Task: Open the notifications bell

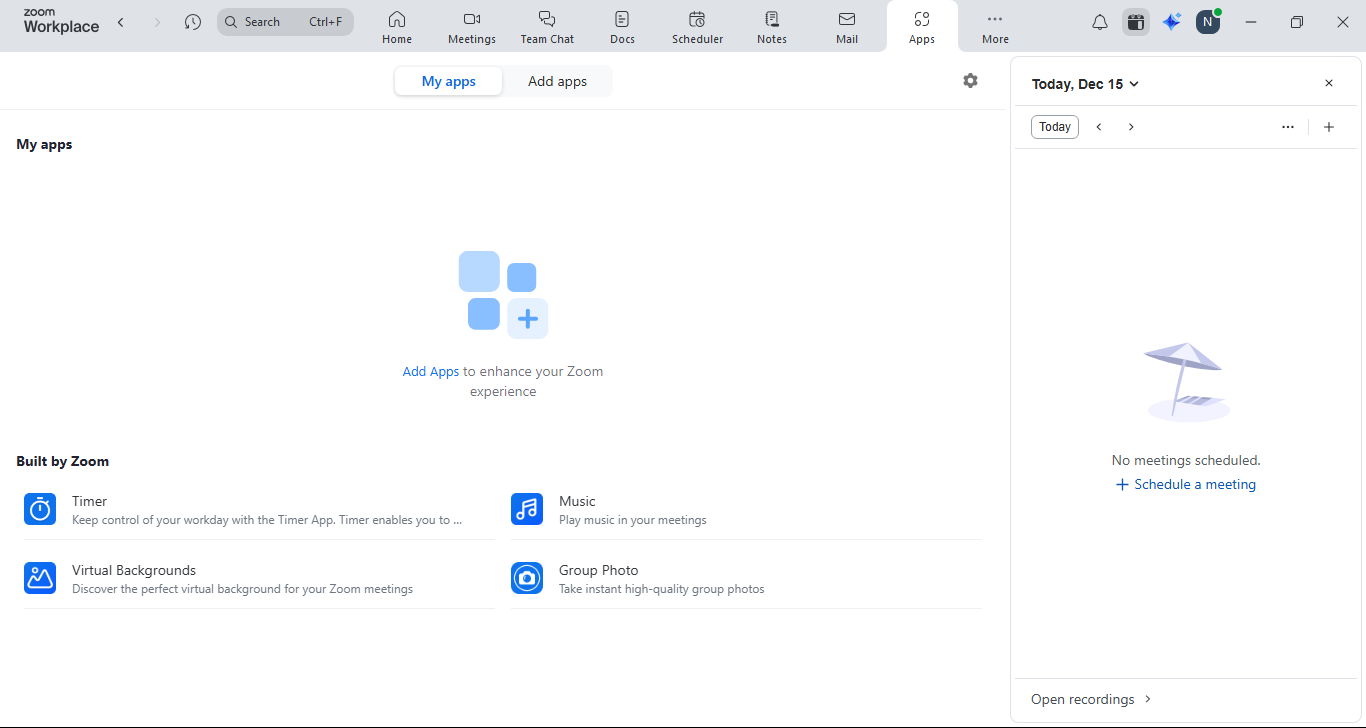Action: [1099, 22]
